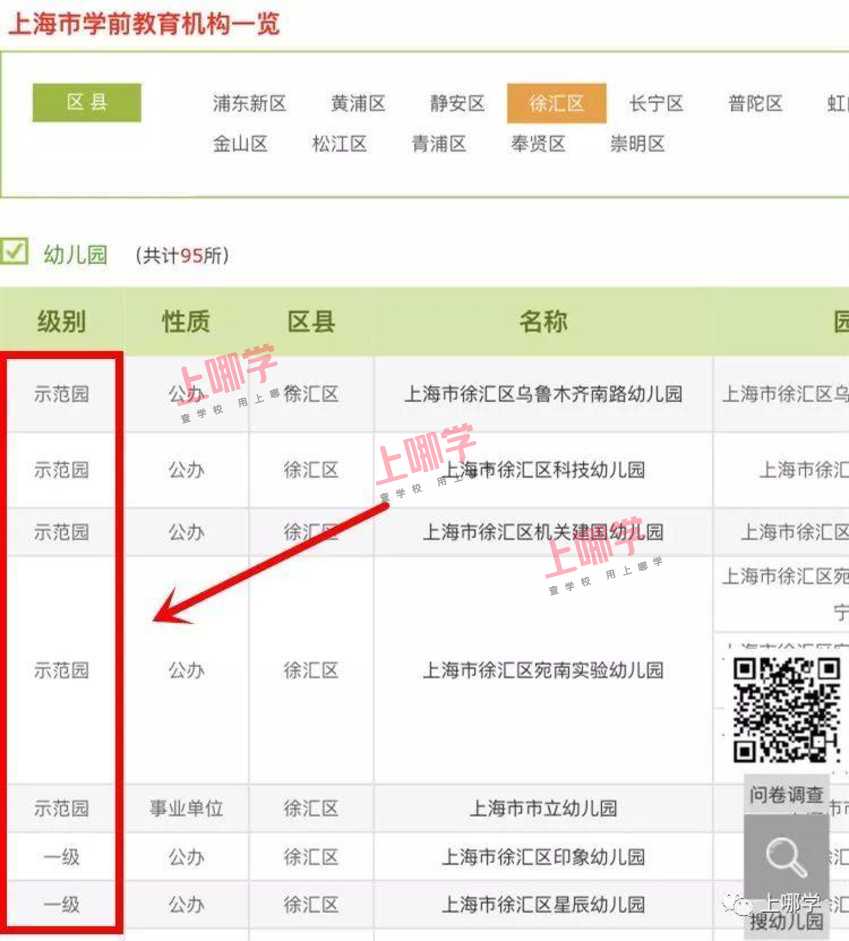This screenshot has height=941, width=849.
Task: Switch to 黄浦区 district
Action: pyautogui.click(x=358, y=103)
